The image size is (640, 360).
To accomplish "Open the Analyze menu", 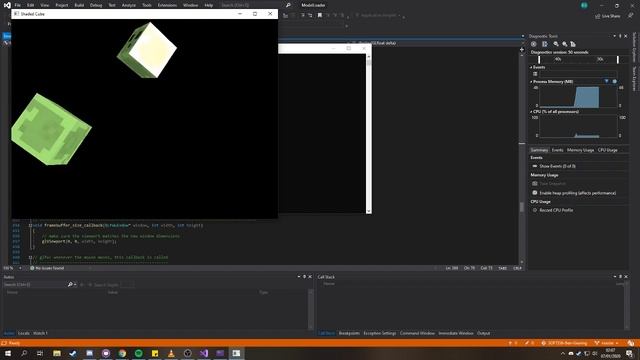I will pyautogui.click(x=129, y=5).
